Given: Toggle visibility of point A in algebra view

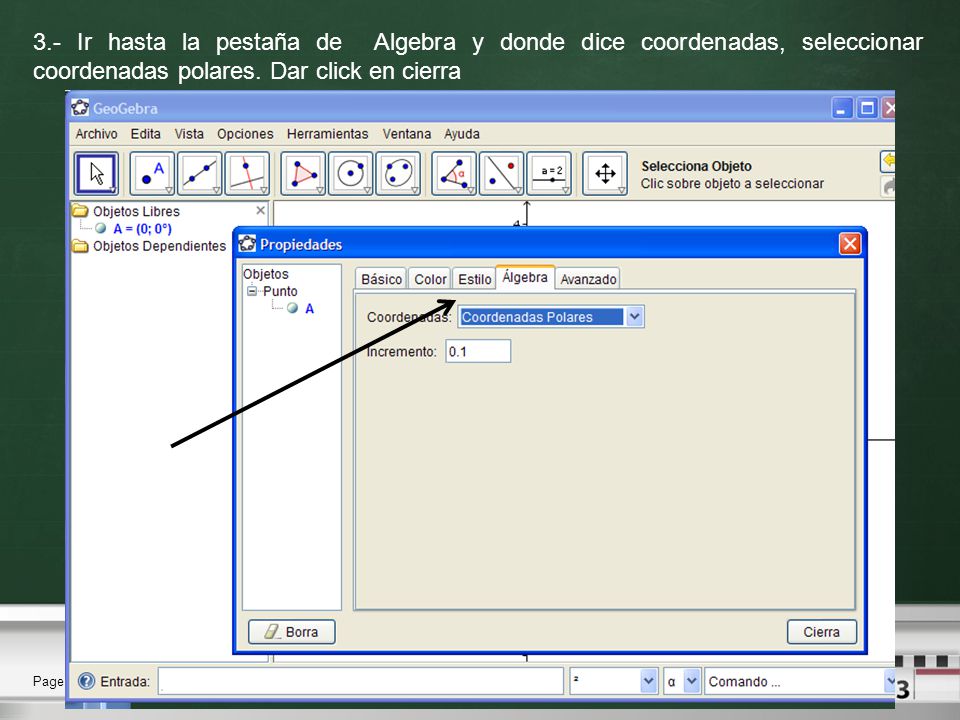Looking at the screenshot, I should point(100,228).
